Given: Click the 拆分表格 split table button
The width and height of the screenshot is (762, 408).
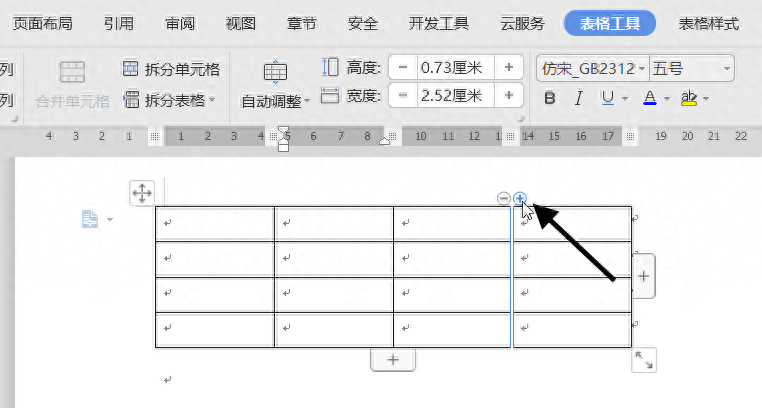Looking at the screenshot, I should (164, 100).
